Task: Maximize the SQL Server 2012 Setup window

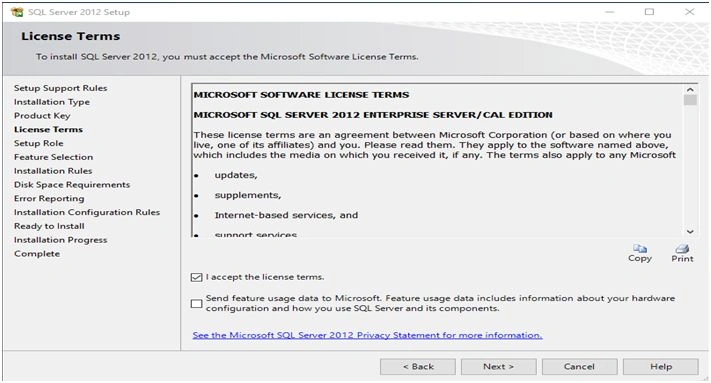Action: click(x=649, y=12)
